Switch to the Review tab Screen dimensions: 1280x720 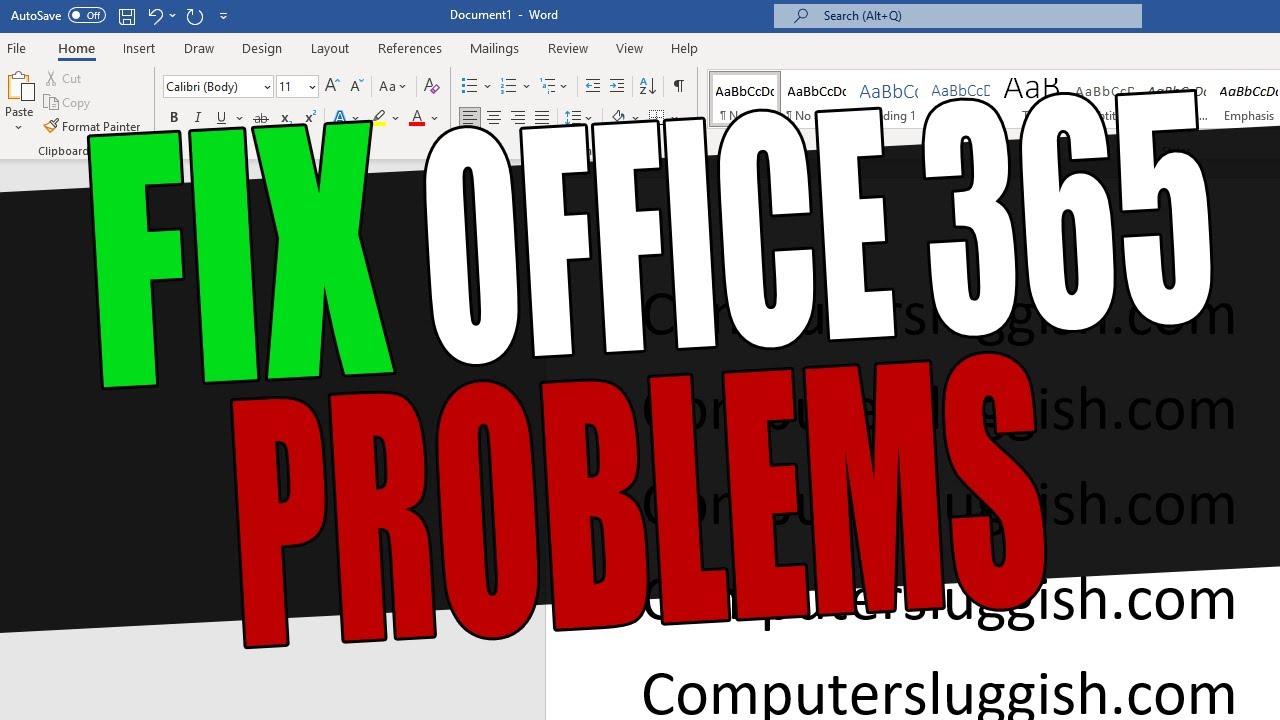[568, 48]
